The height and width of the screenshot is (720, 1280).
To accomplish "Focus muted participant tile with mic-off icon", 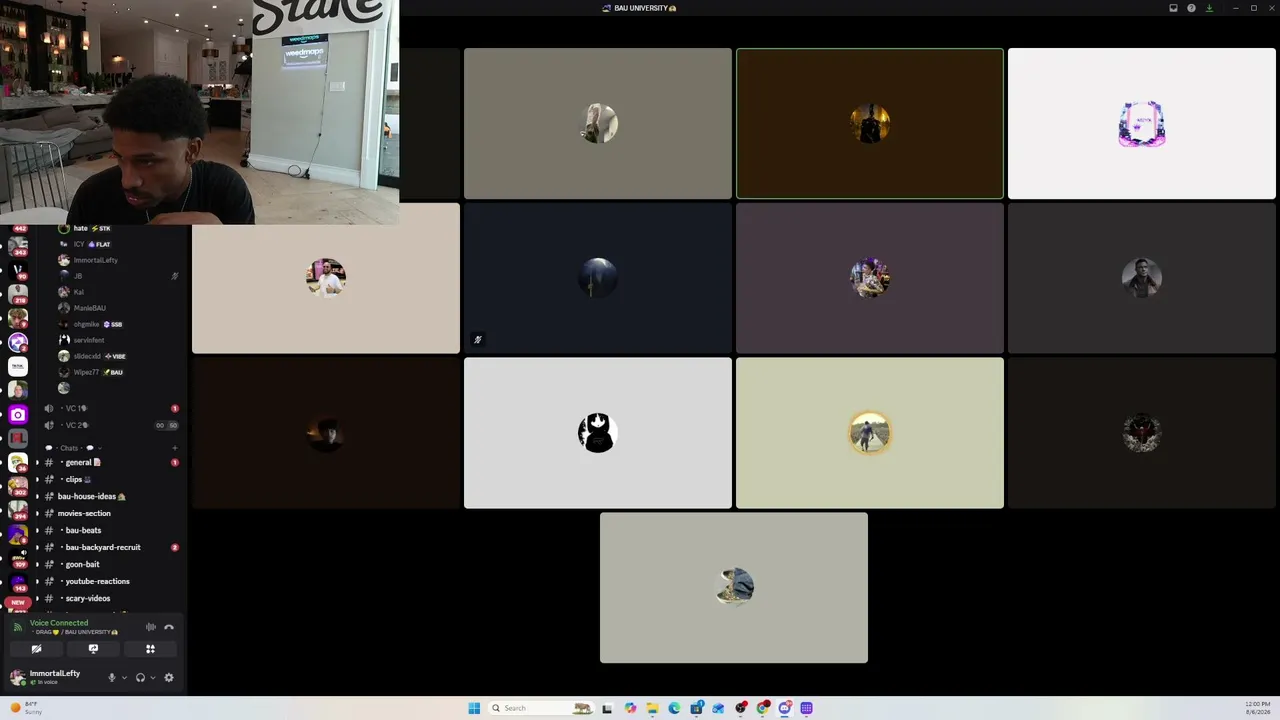I will (x=598, y=278).
